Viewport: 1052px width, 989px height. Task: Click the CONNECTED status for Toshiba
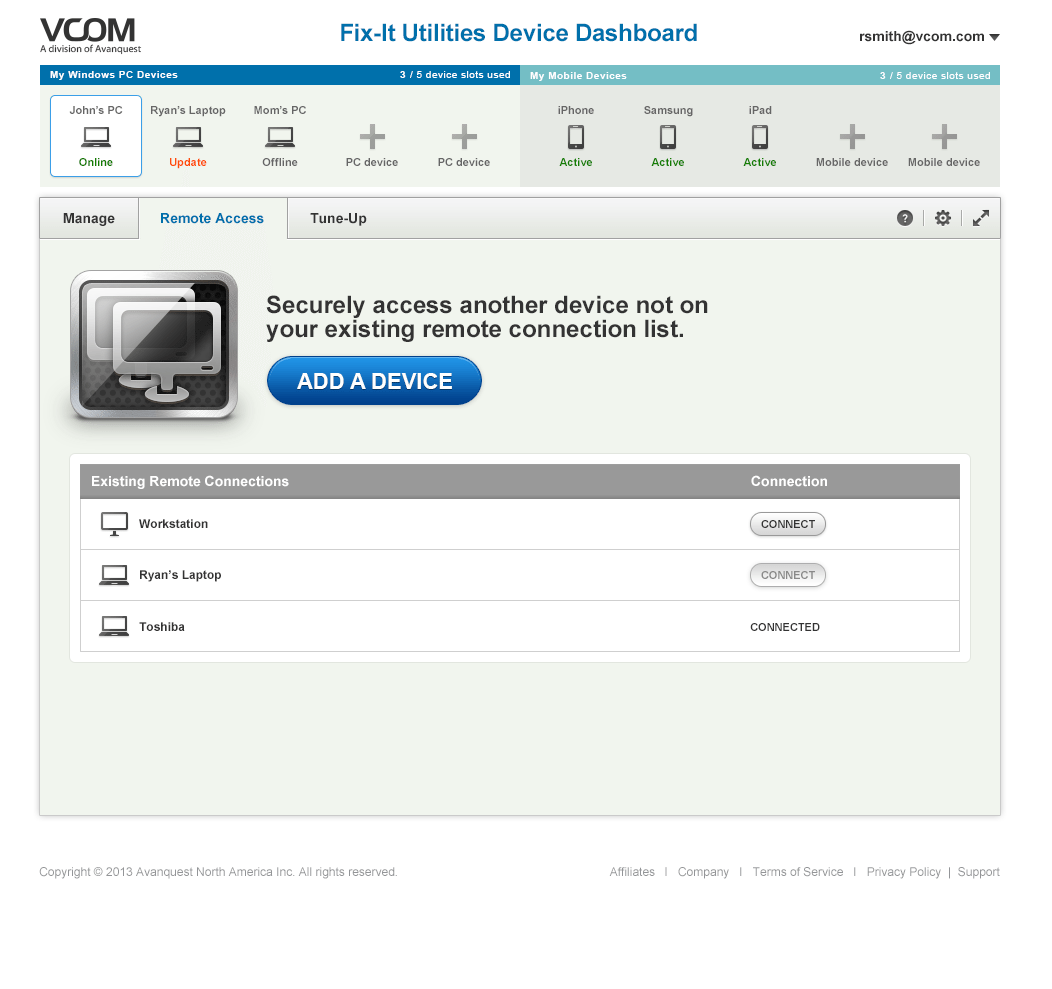tap(785, 627)
